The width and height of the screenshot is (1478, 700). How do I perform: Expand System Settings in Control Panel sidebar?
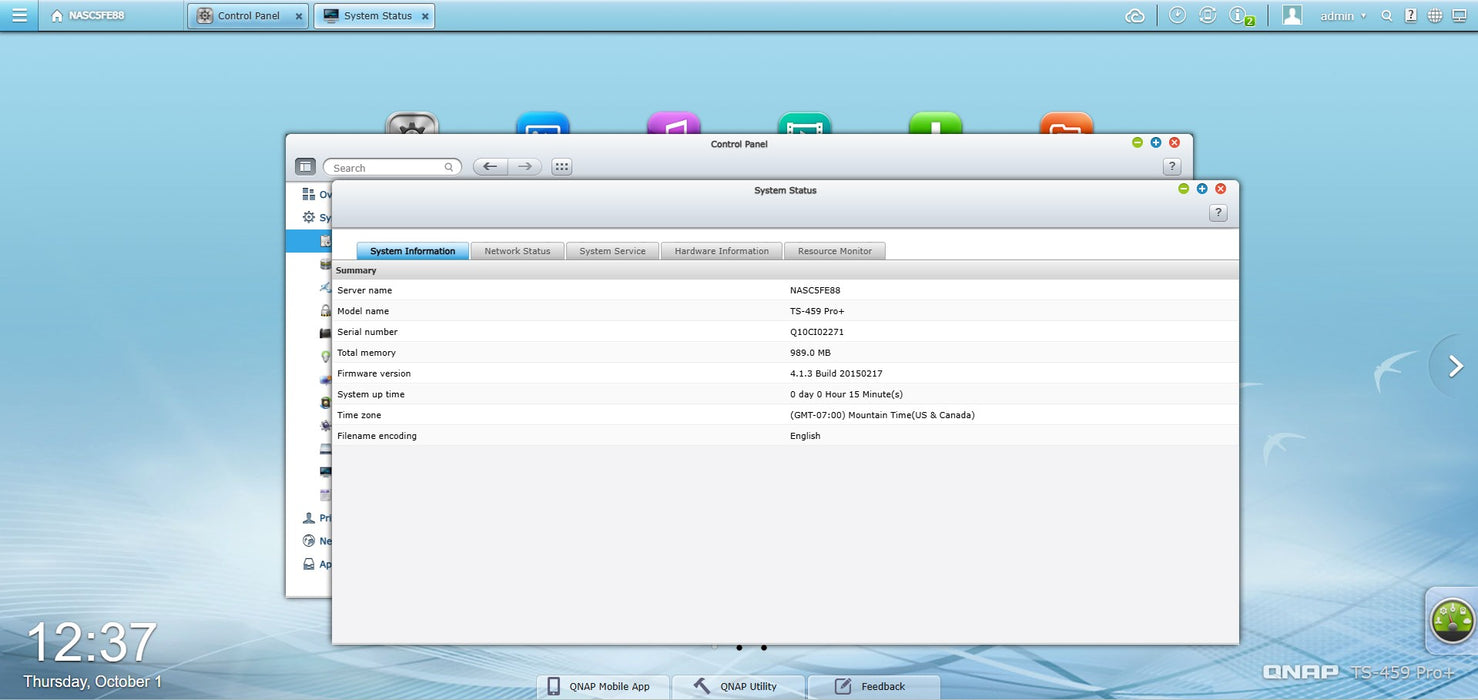pyautogui.click(x=316, y=217)
